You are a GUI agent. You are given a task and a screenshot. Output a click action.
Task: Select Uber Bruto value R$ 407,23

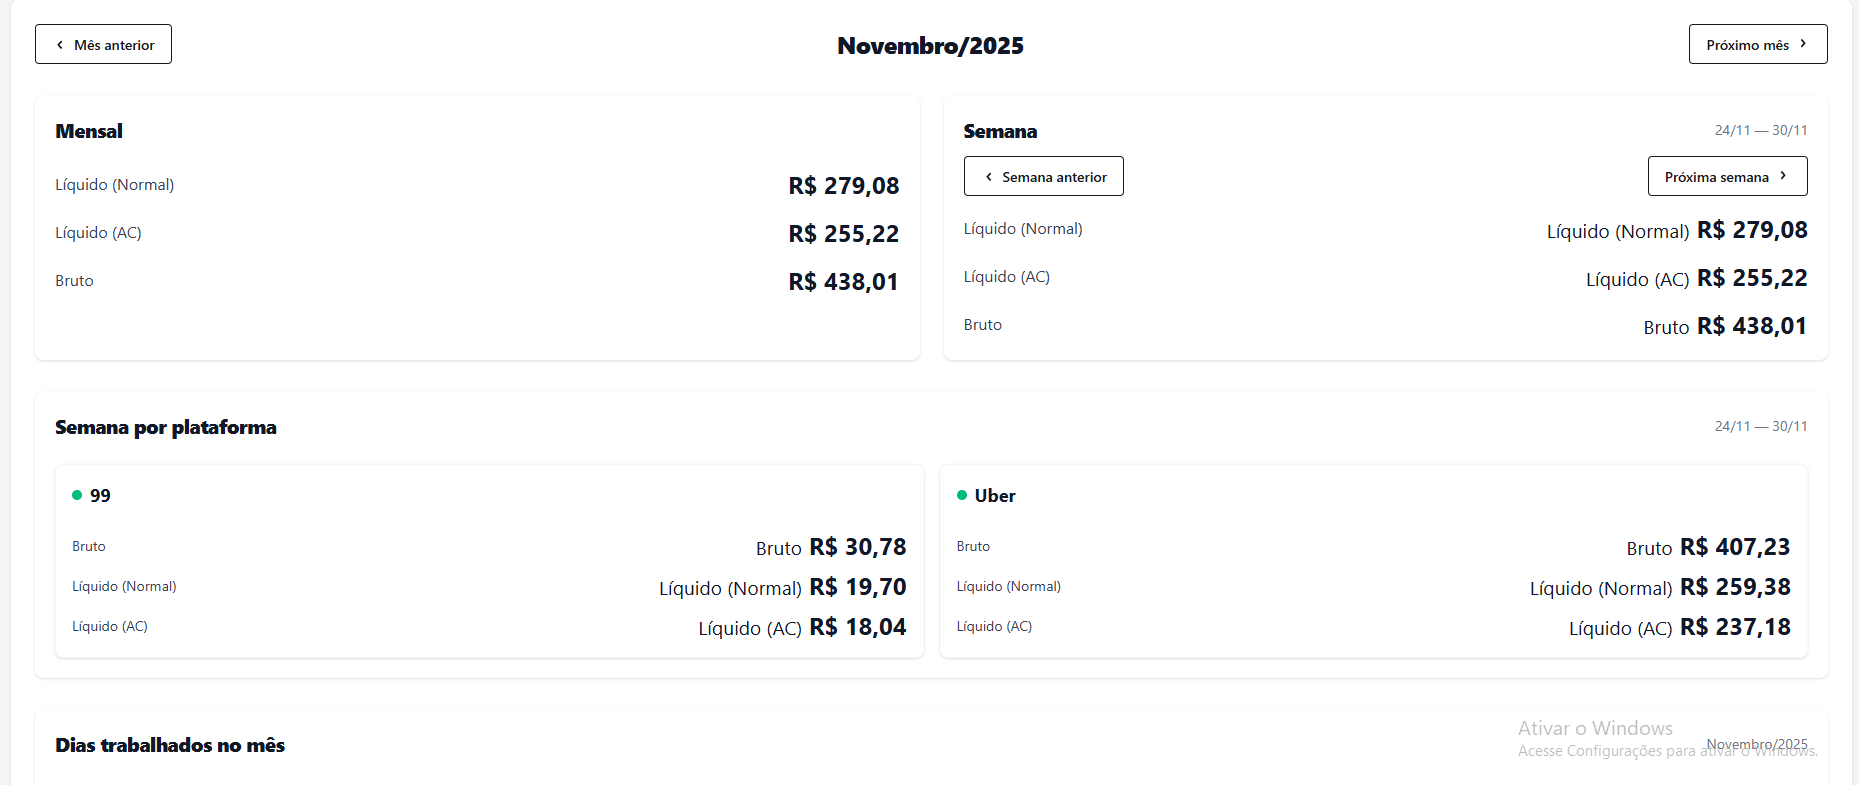[x=1734, y=547]
